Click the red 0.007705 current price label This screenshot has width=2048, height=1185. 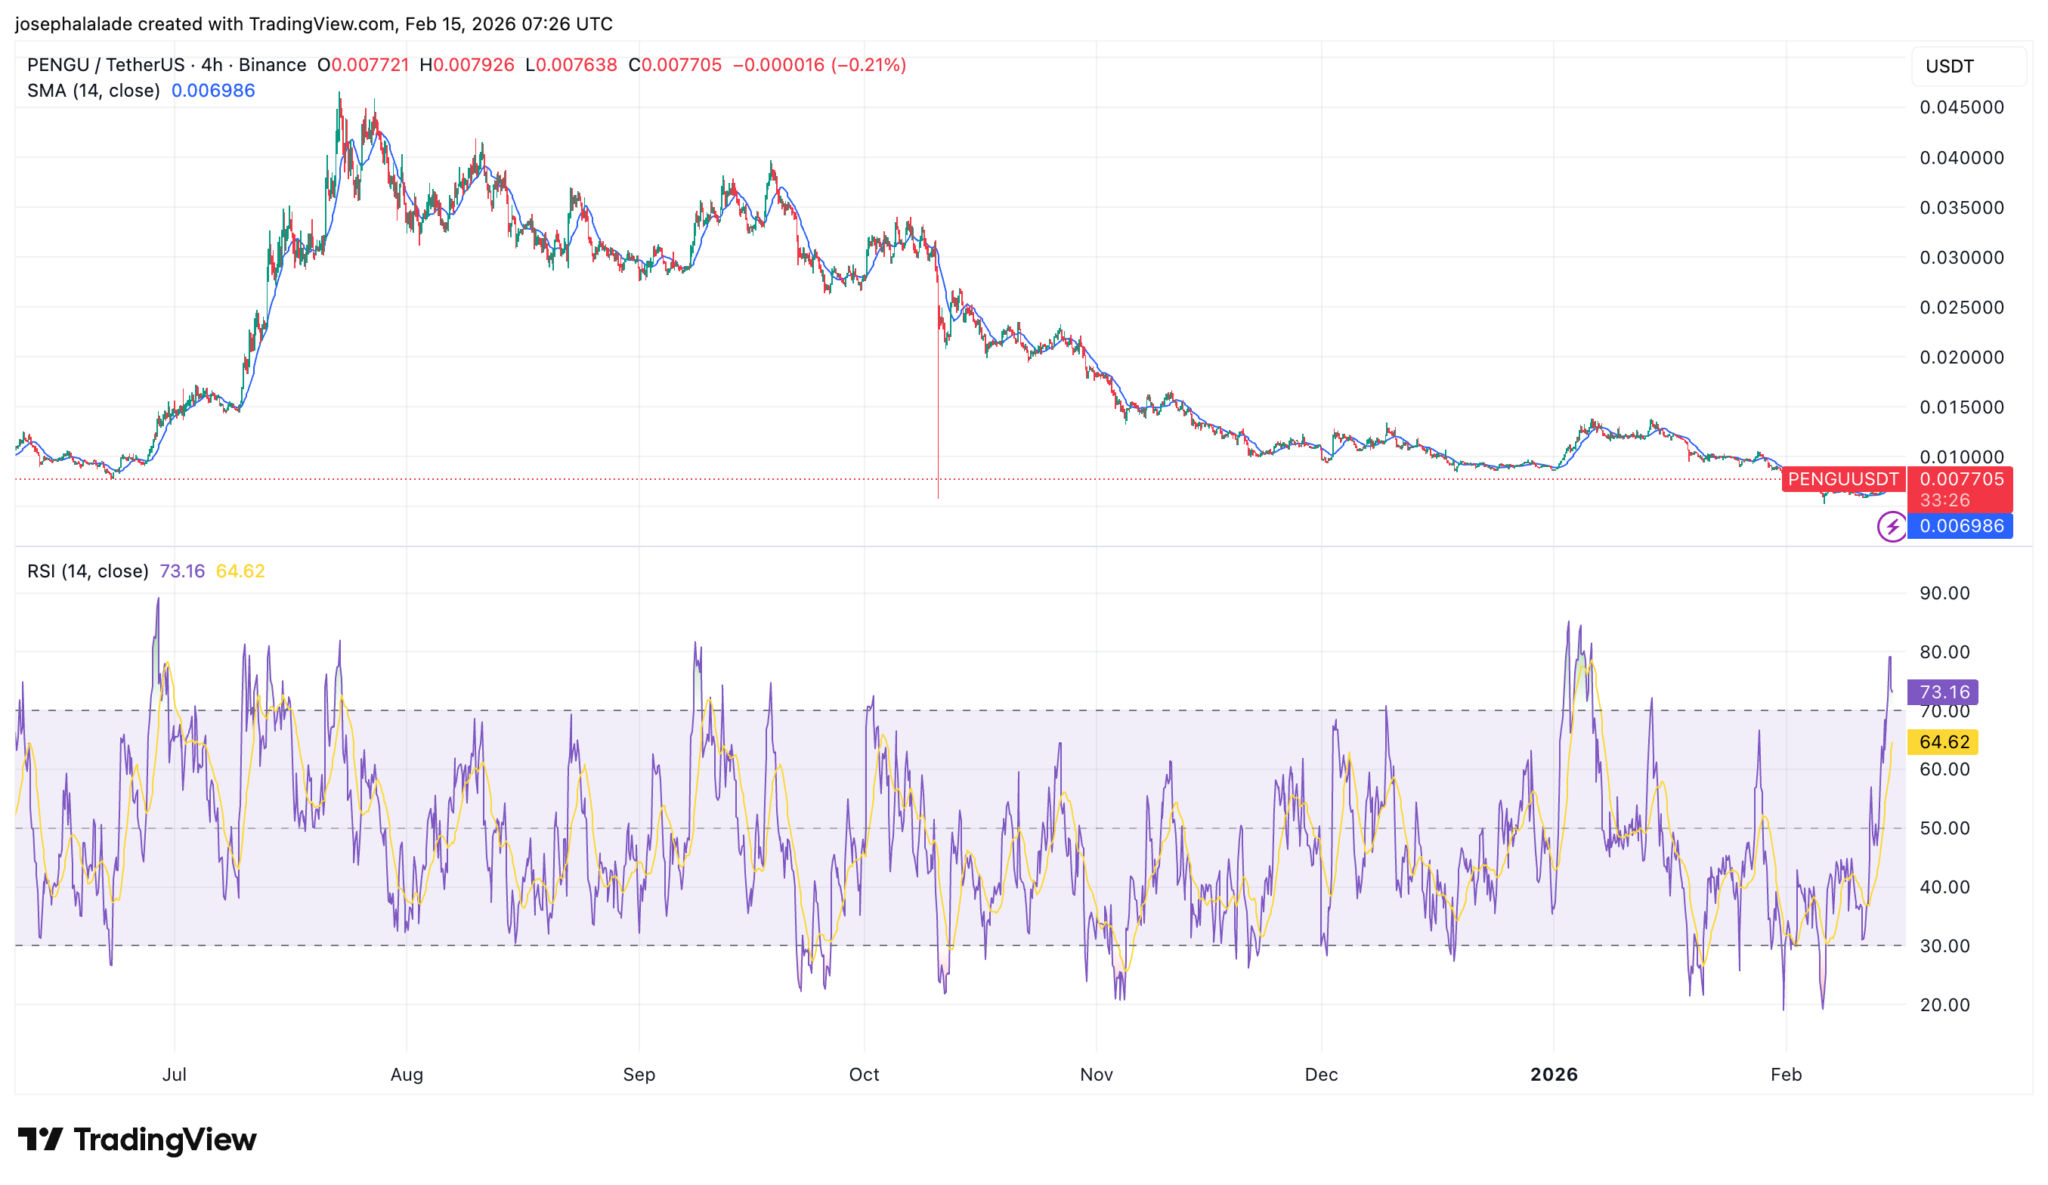click(1960, 480)
